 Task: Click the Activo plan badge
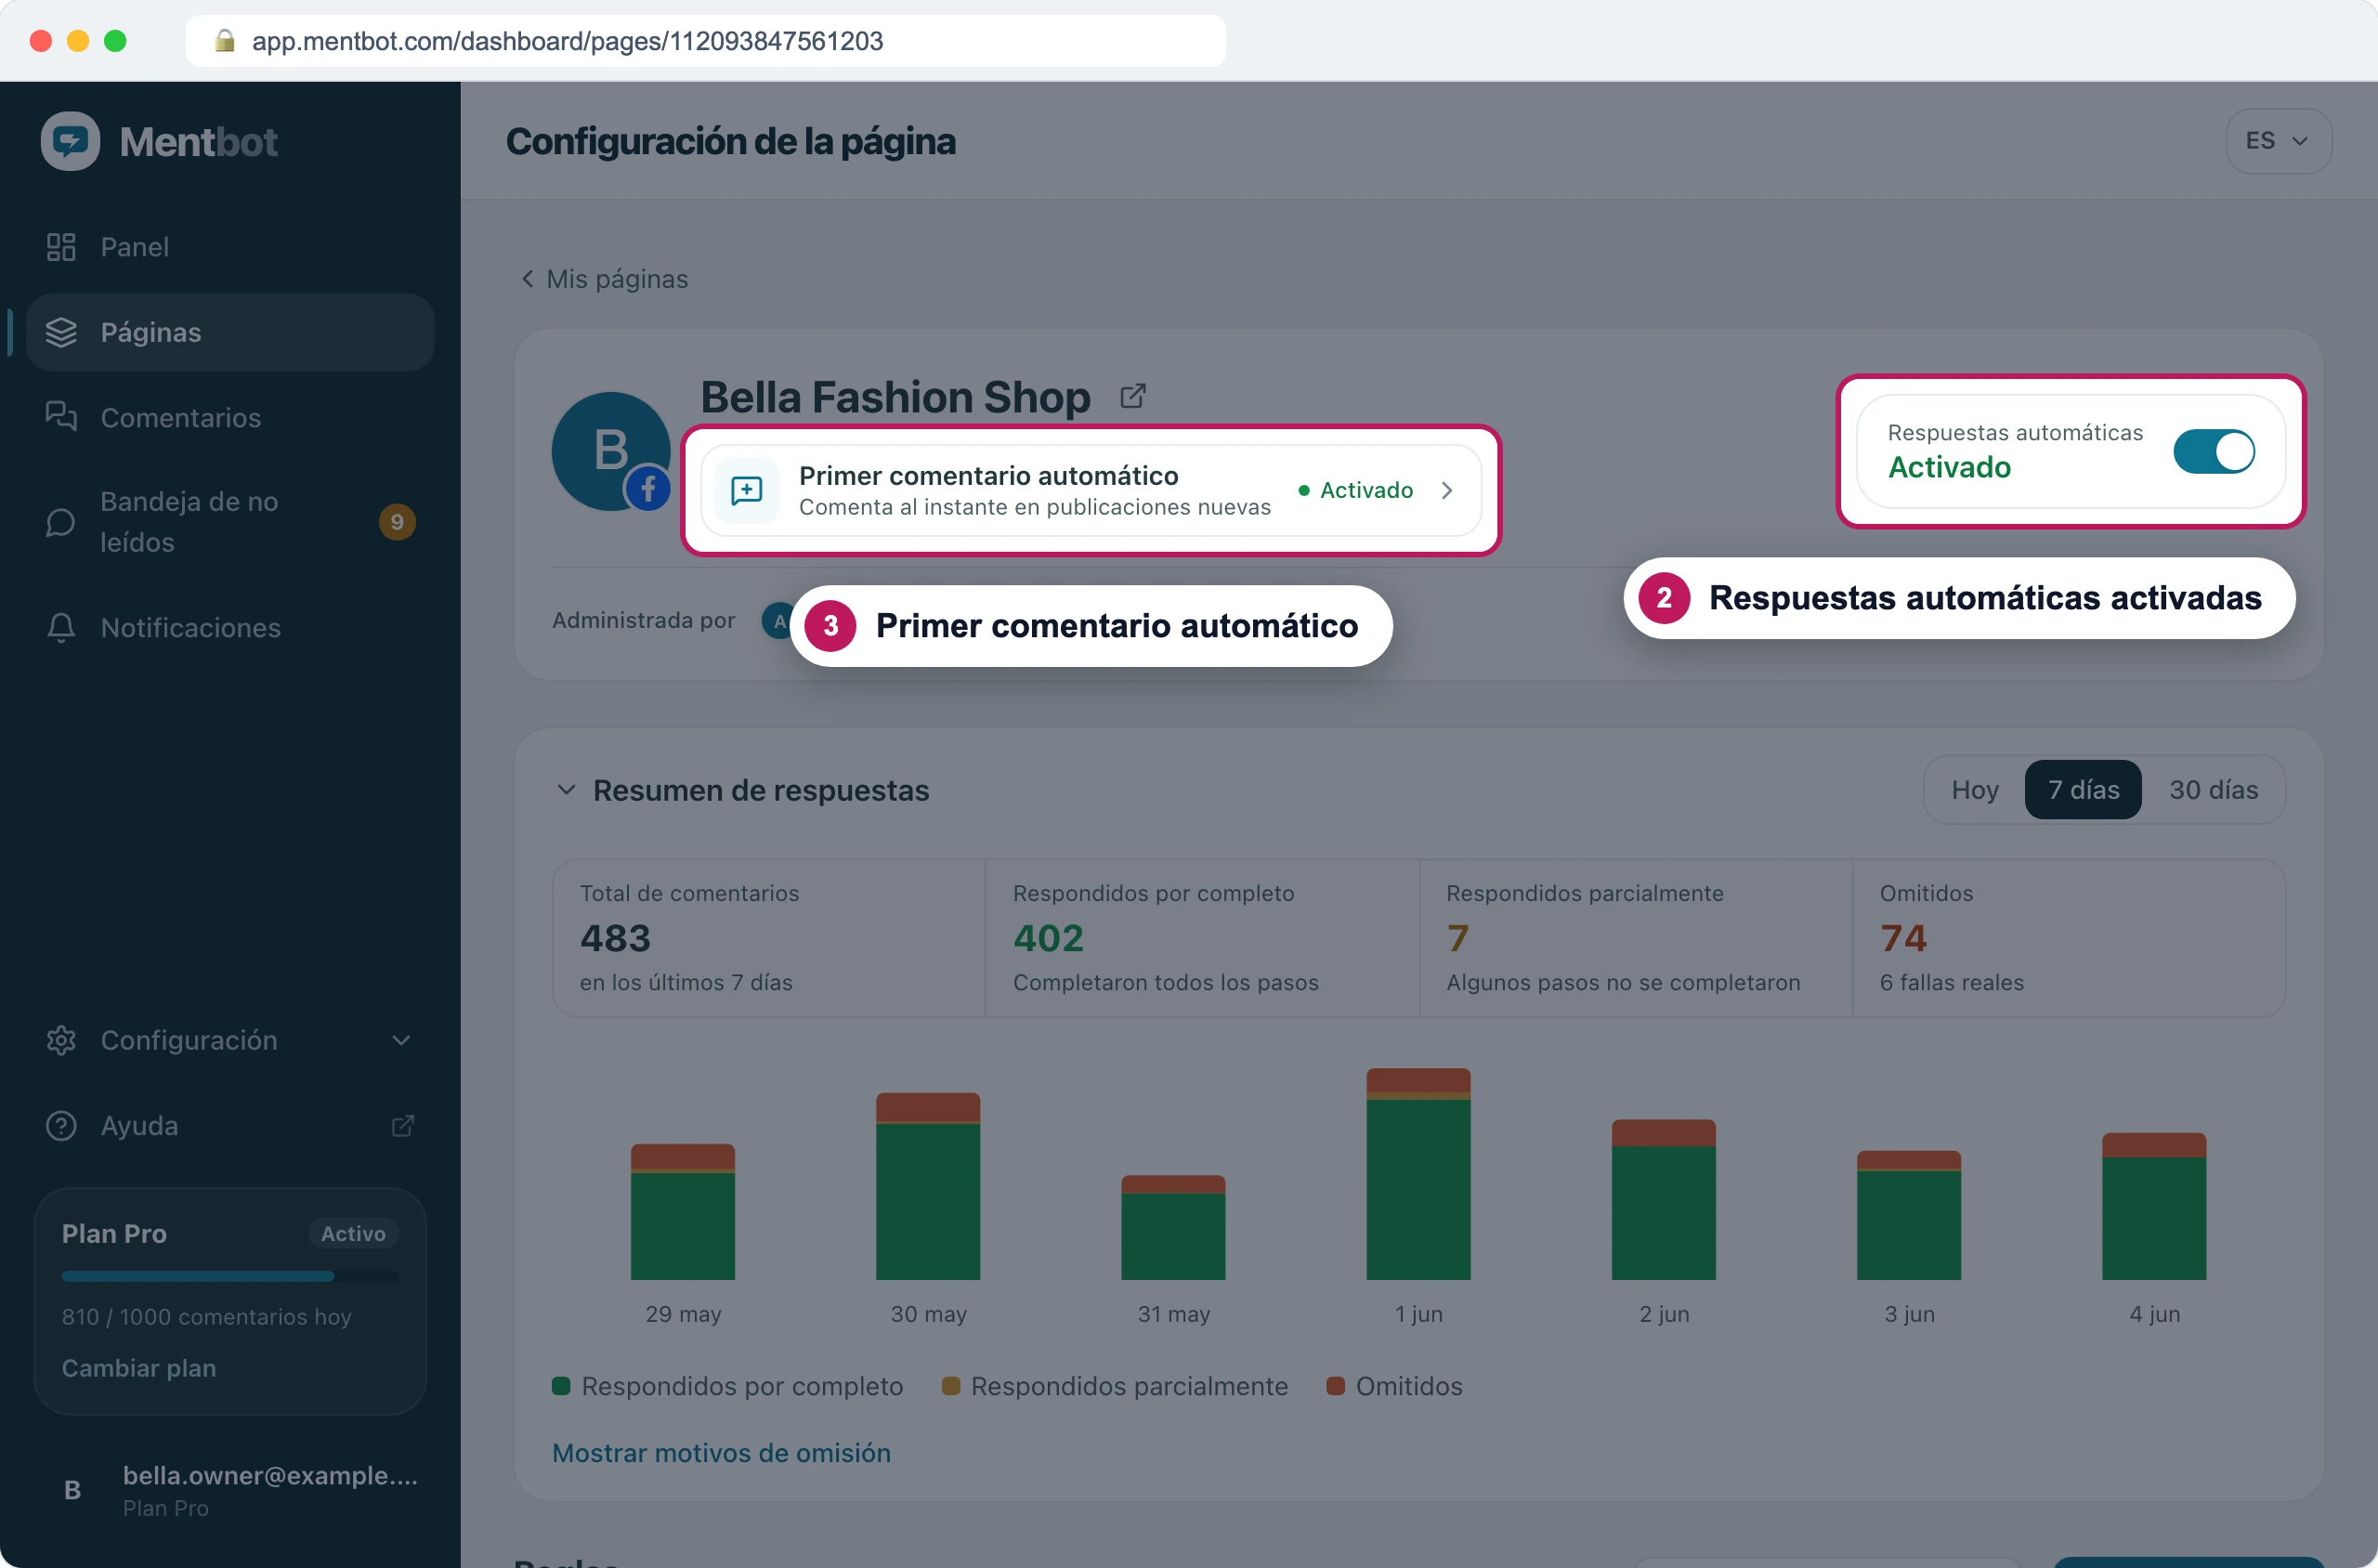click(x=353, y=1233)
